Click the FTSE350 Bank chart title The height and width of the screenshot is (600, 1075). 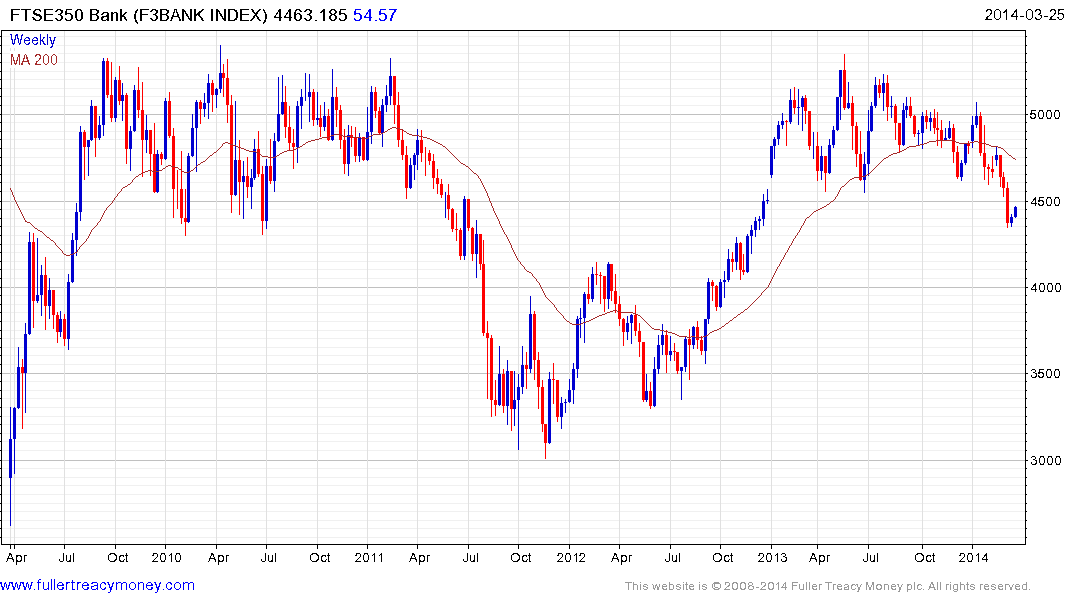(x=138, y=15)
